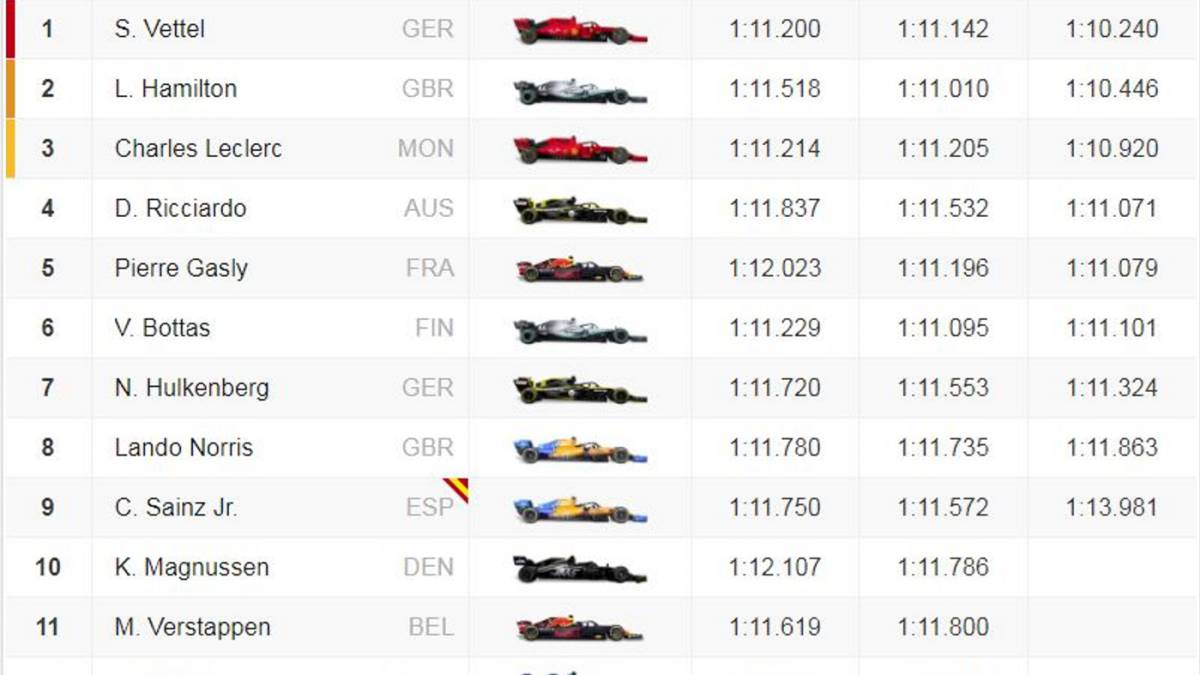Click Lando Norris's orange McLaren car icon

580,449
